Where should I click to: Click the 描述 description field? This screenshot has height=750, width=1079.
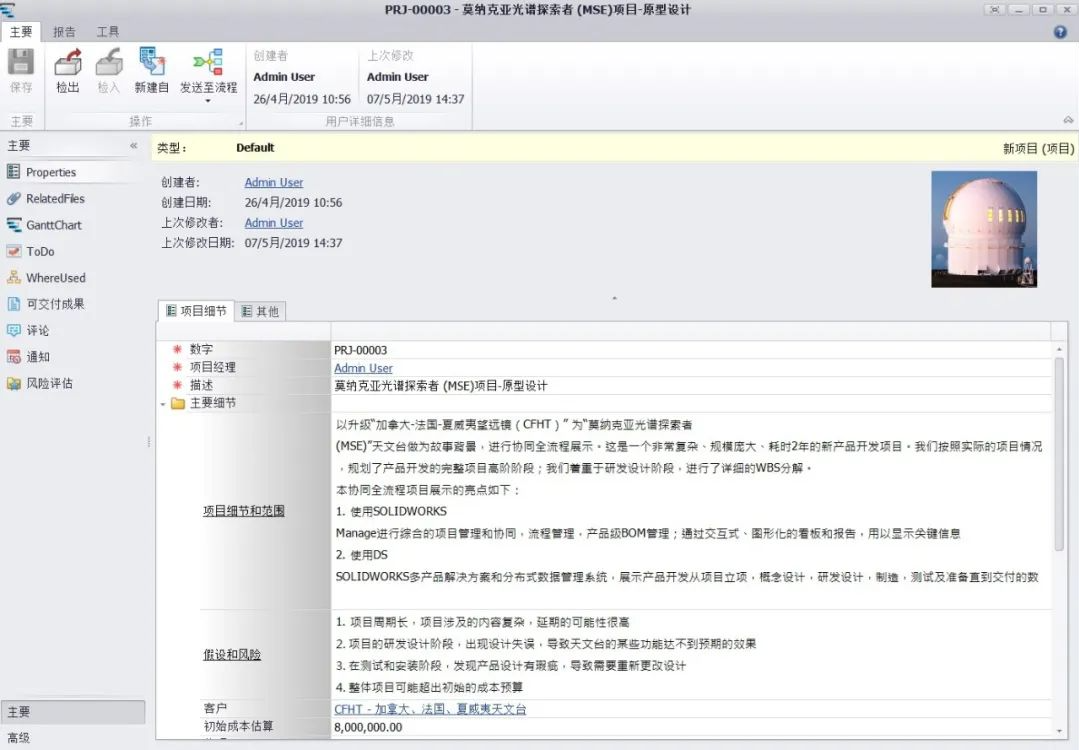tap(692, 386)
